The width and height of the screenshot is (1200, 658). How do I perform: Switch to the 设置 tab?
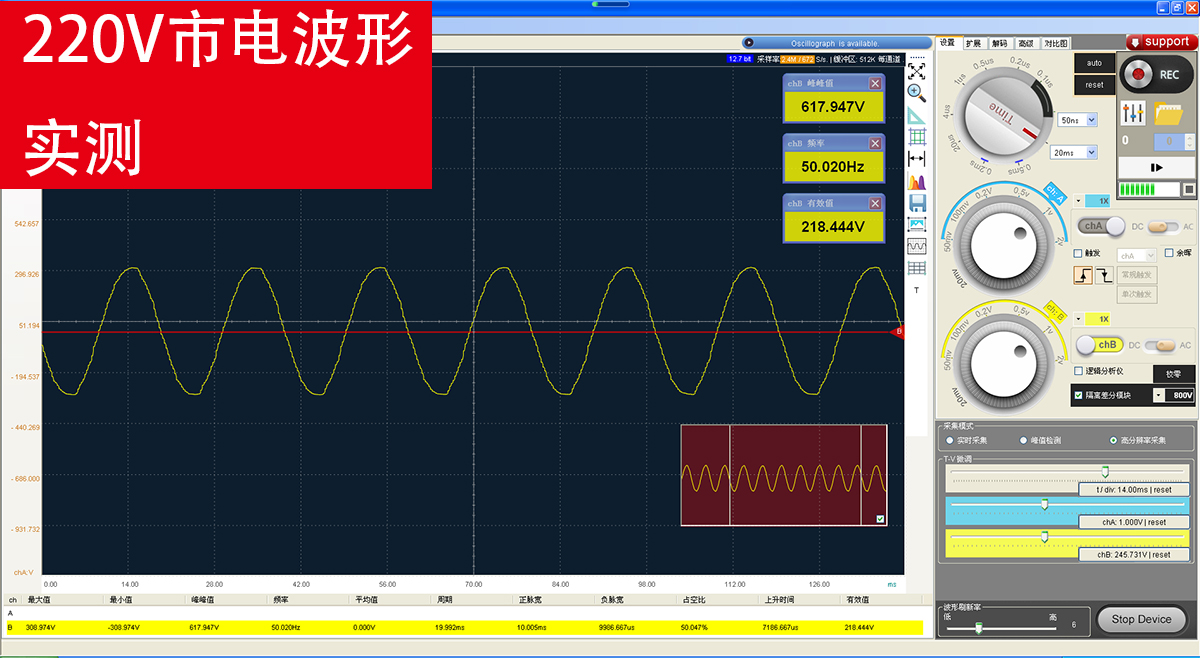click(x=947, y=43)
